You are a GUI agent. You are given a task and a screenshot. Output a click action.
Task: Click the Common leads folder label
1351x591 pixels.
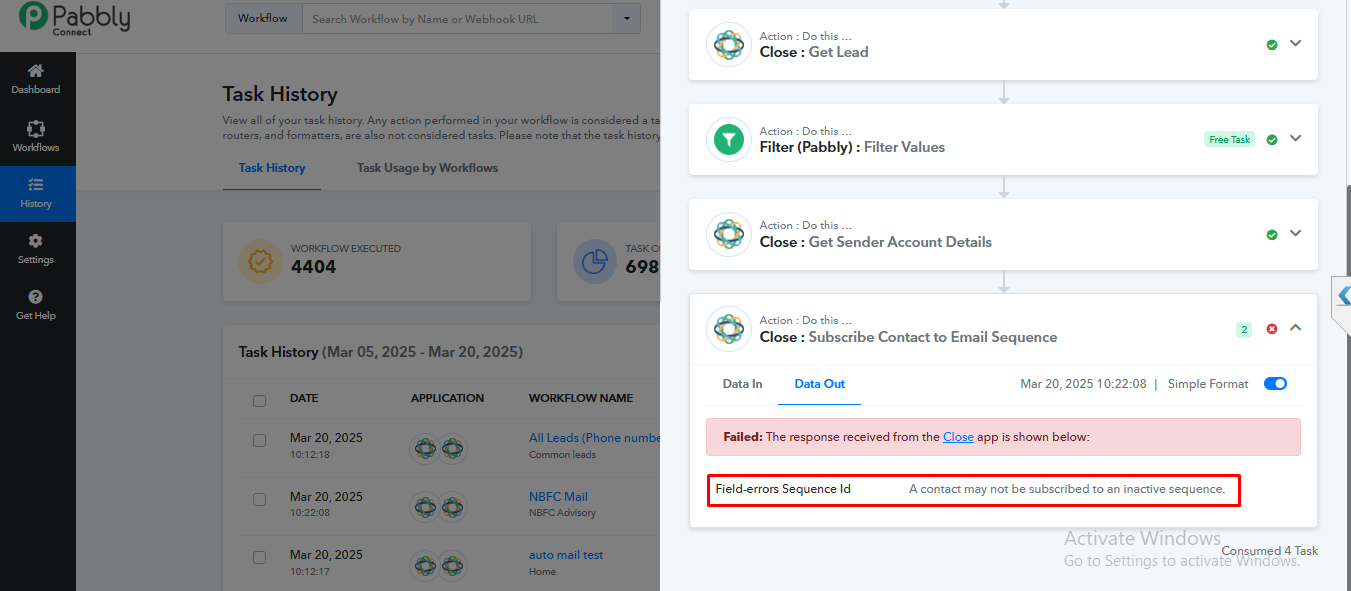562,455
